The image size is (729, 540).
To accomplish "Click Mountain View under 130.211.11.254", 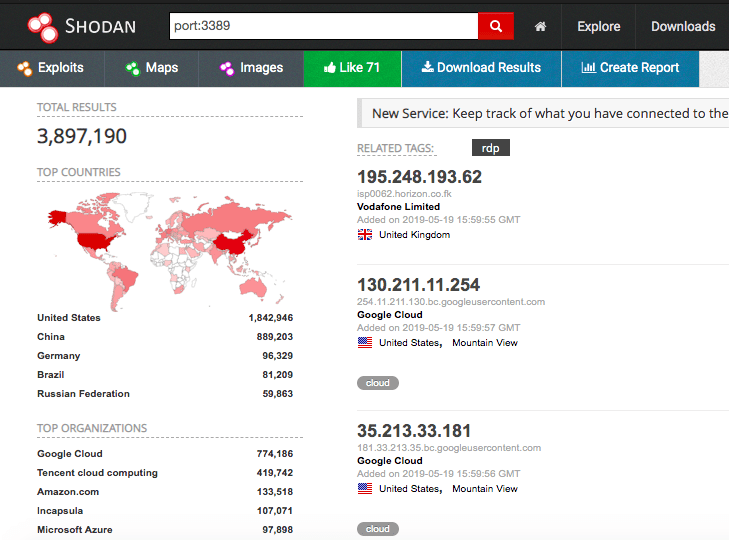I will [x=485, y=343].
